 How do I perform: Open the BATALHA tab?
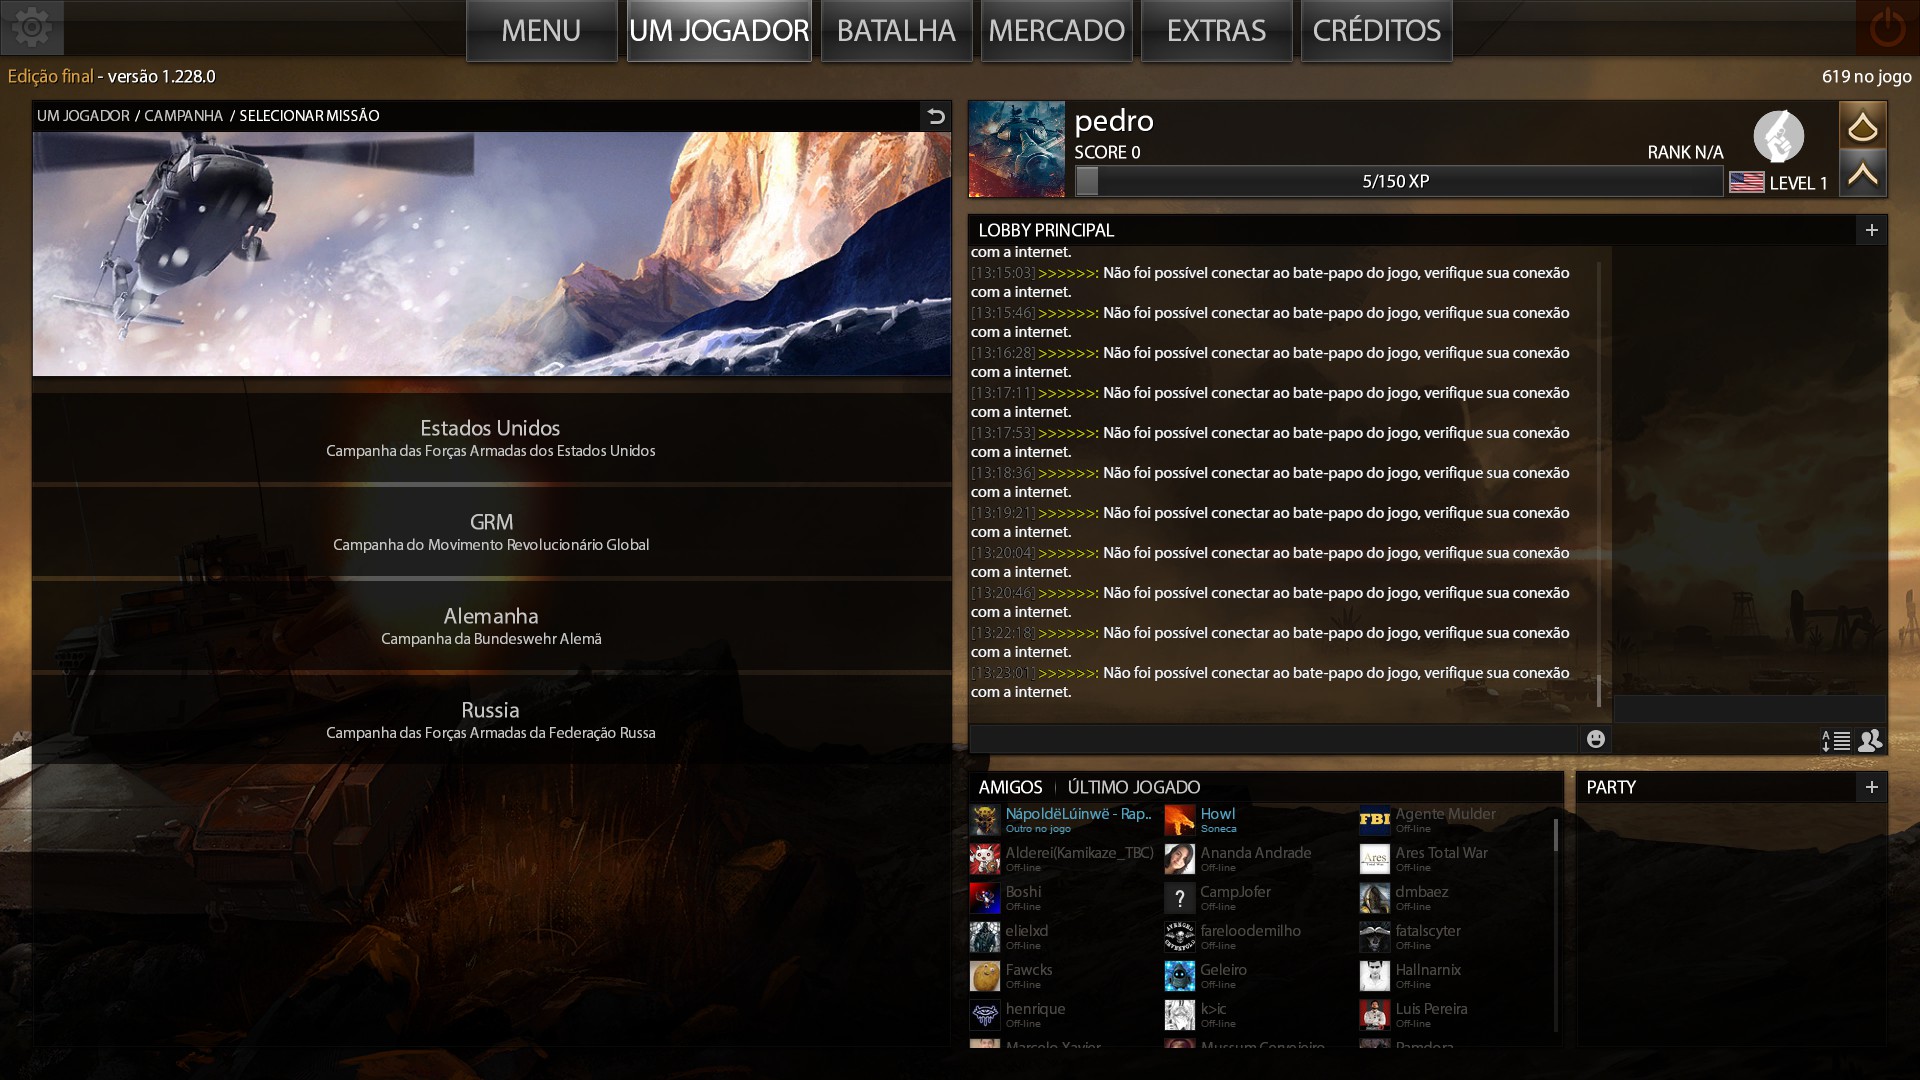click(896, 31)
